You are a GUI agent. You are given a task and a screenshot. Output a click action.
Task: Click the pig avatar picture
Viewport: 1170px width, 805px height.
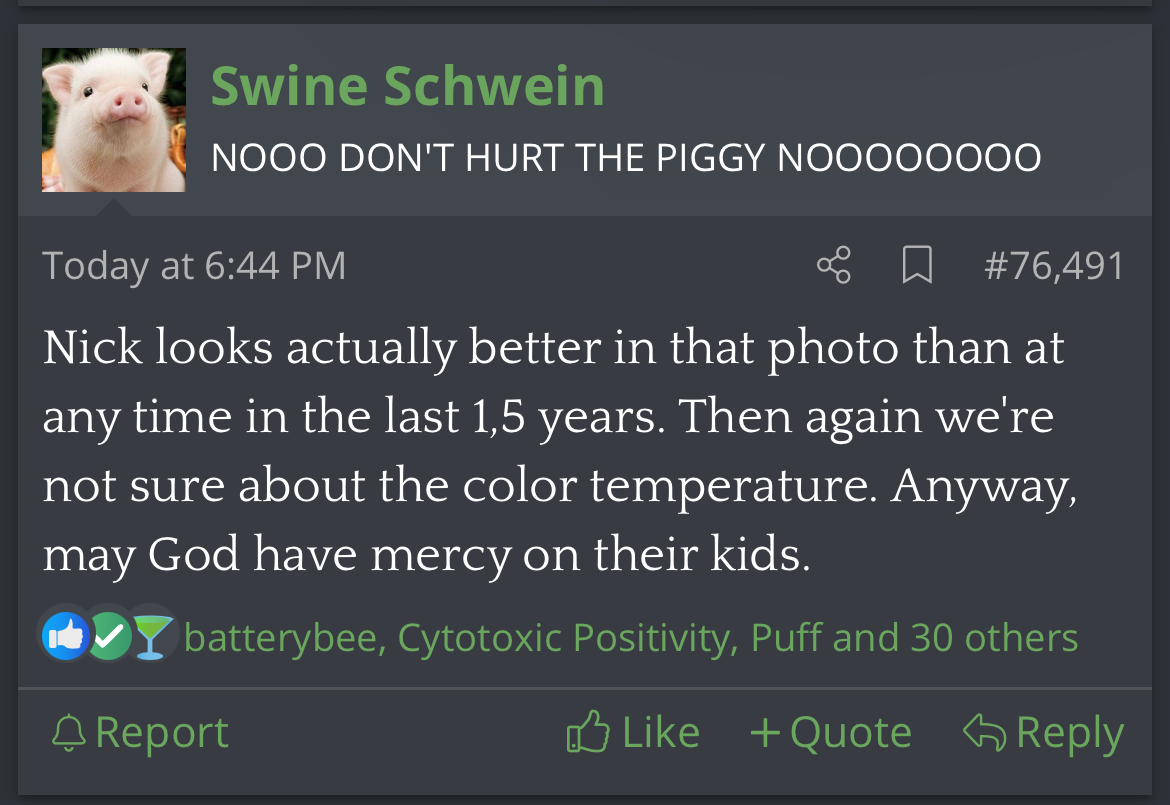[114, 119]
